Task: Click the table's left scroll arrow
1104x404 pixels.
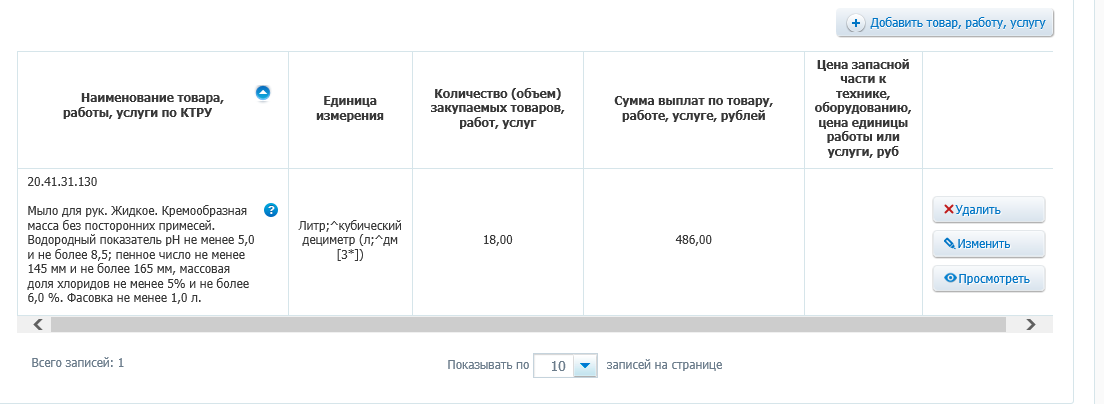Action: tap(38, 324)
